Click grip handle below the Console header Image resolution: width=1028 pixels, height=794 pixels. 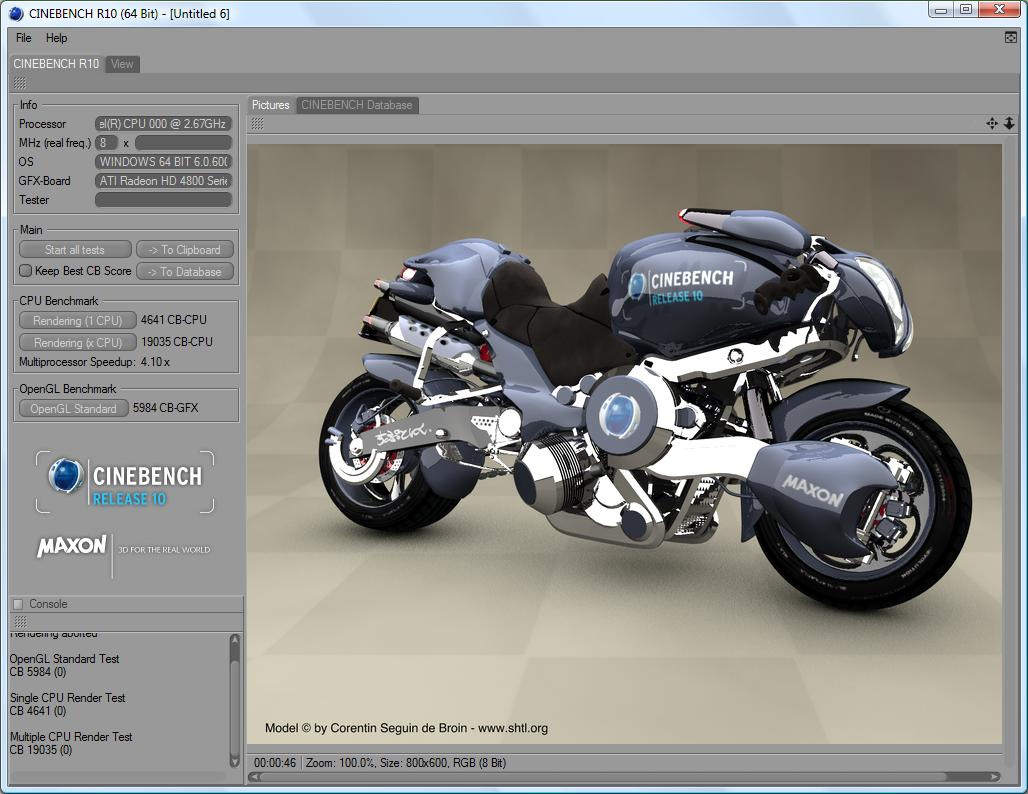pos(20,622)
